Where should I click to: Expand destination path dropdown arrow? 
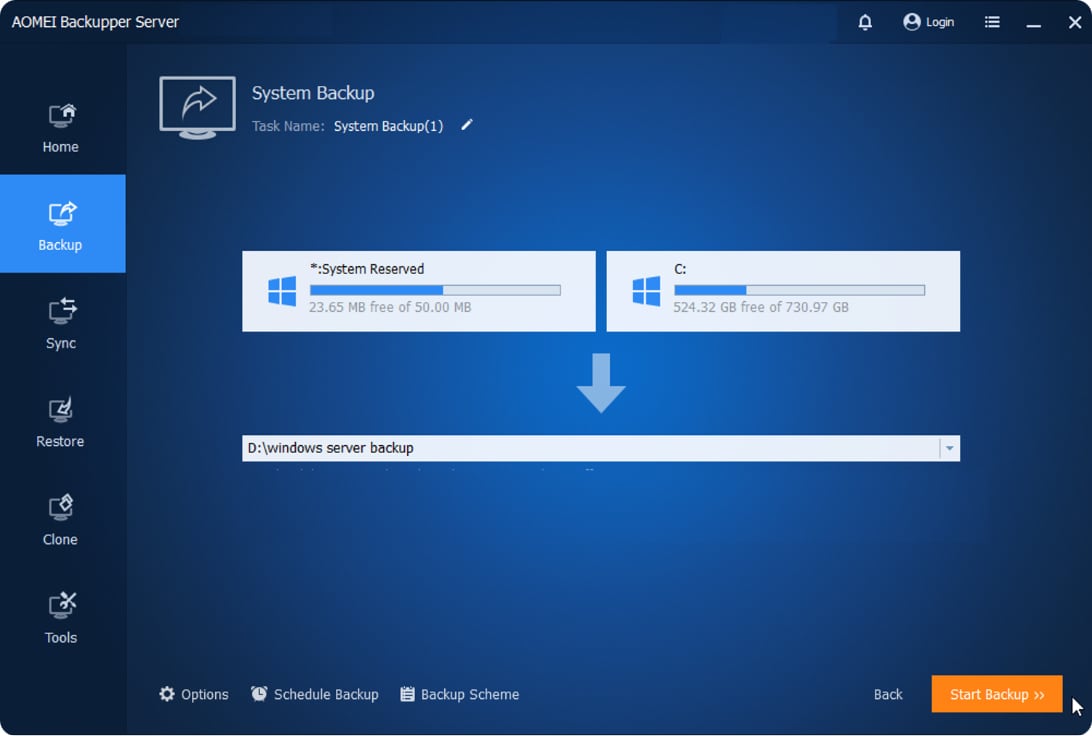tap(949, 448)
